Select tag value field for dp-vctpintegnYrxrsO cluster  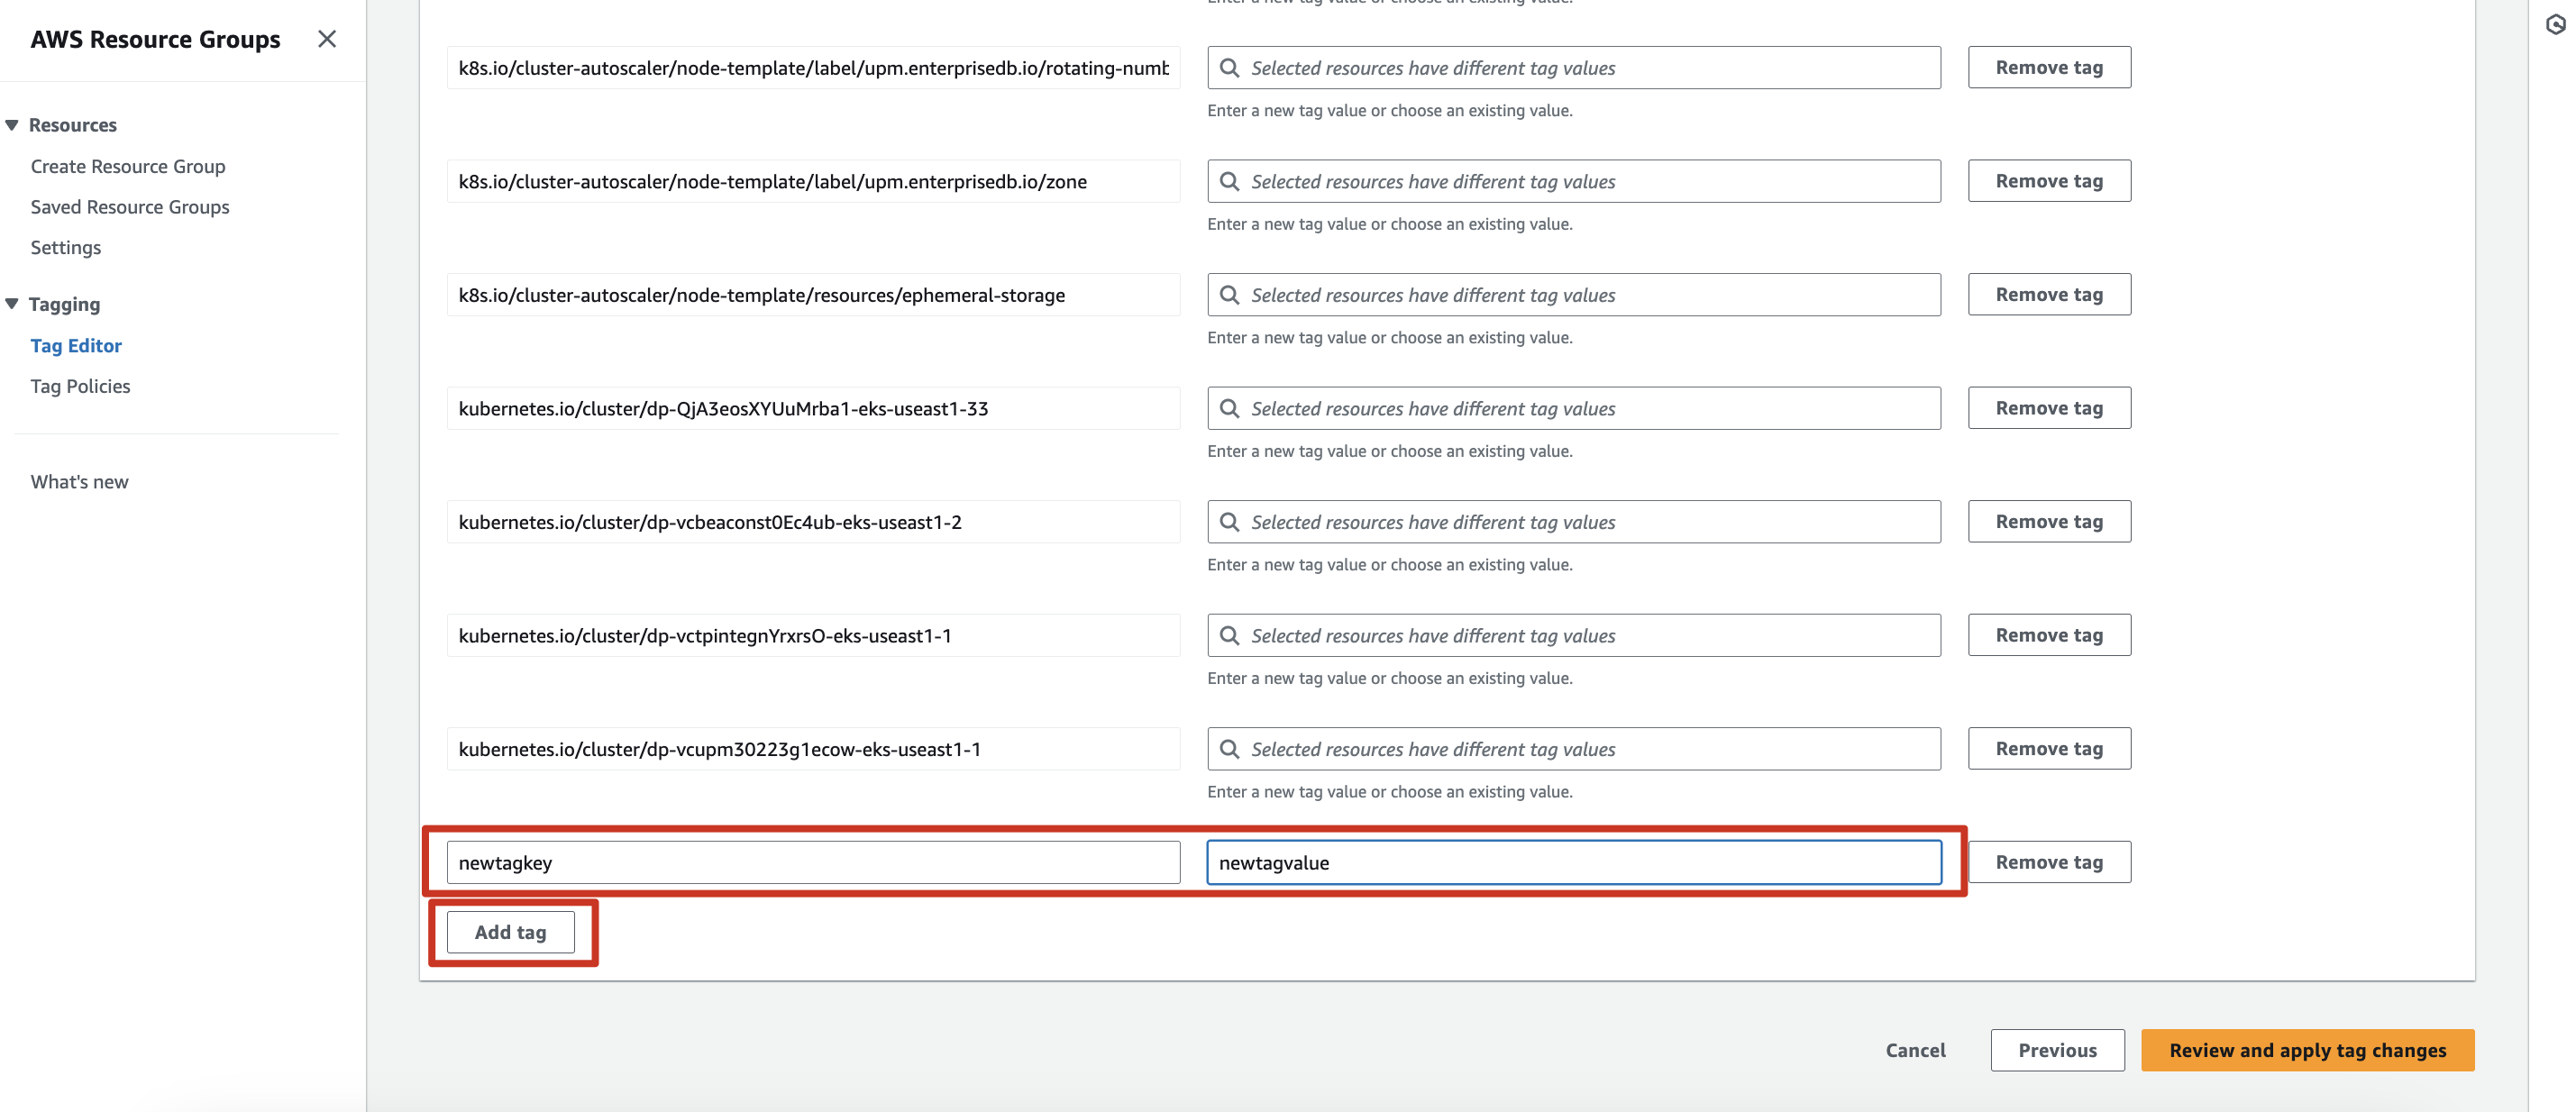tap(1574, 635)
